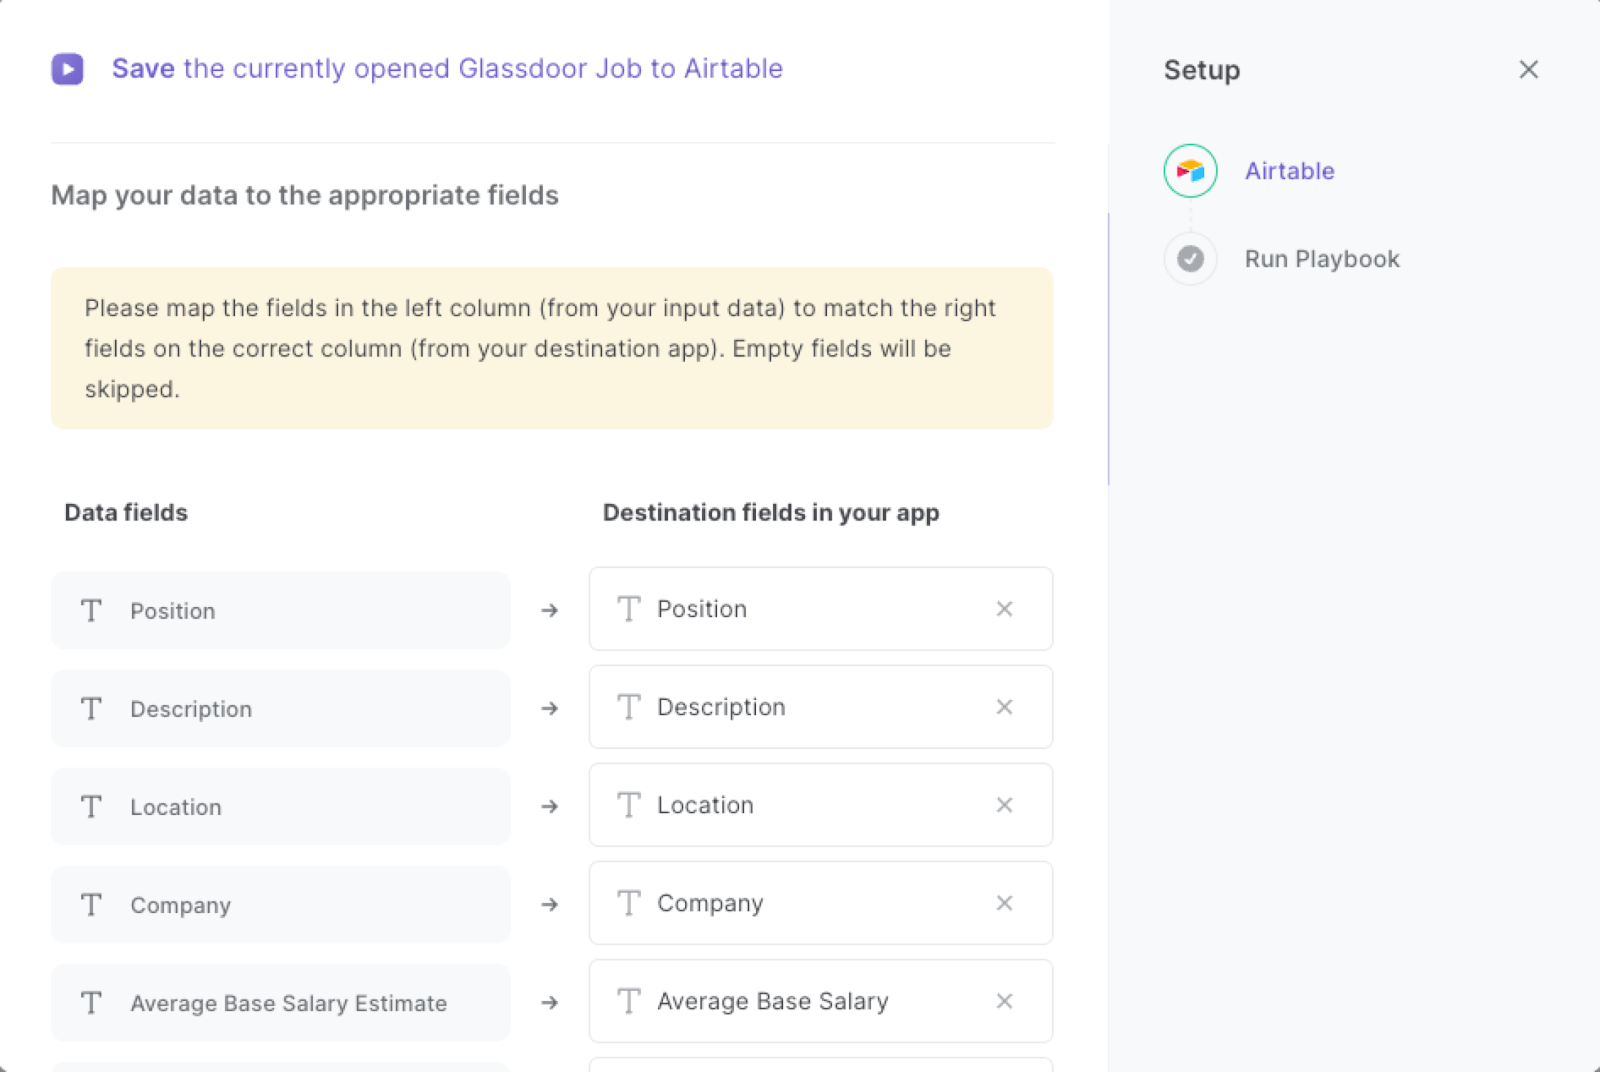The image size is (1600, 1072).
Task: Open the Description destination field dropdown
Action: [x=820, y=707]
